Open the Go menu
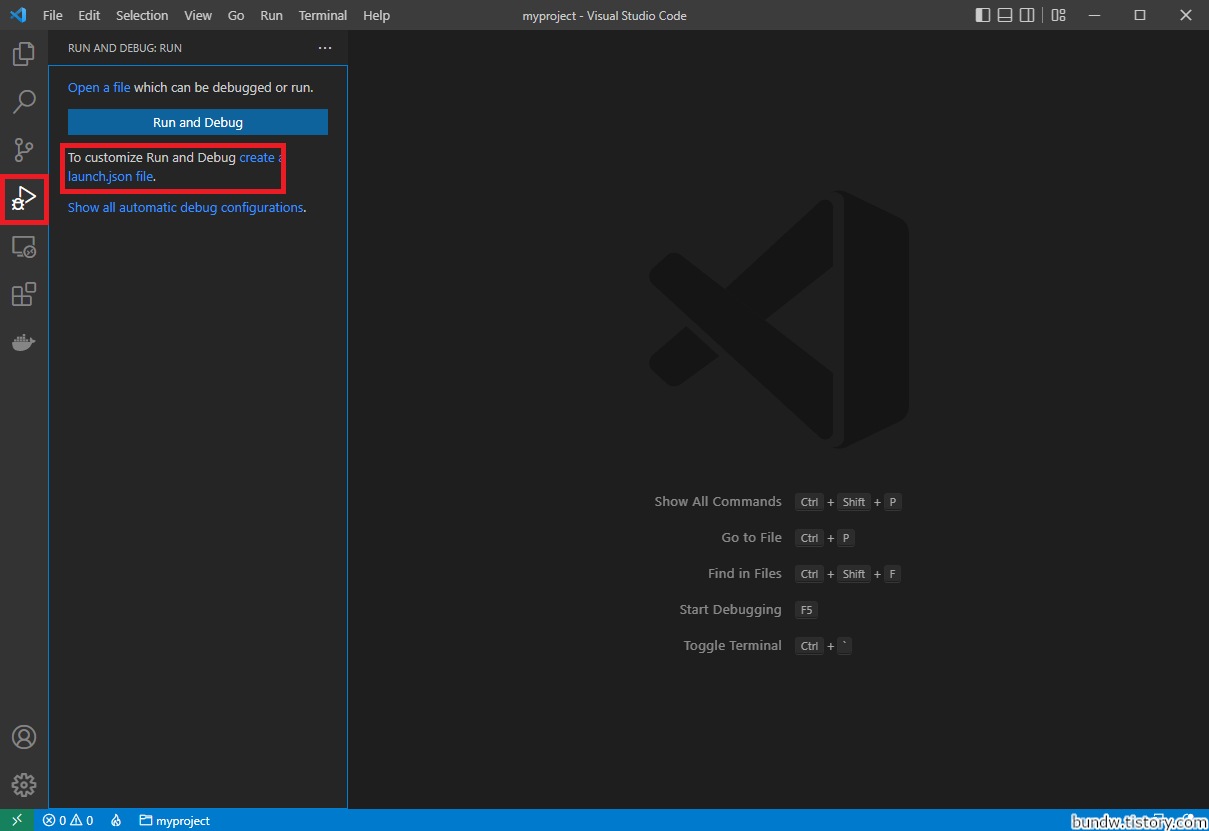 (x=236, y=15)
